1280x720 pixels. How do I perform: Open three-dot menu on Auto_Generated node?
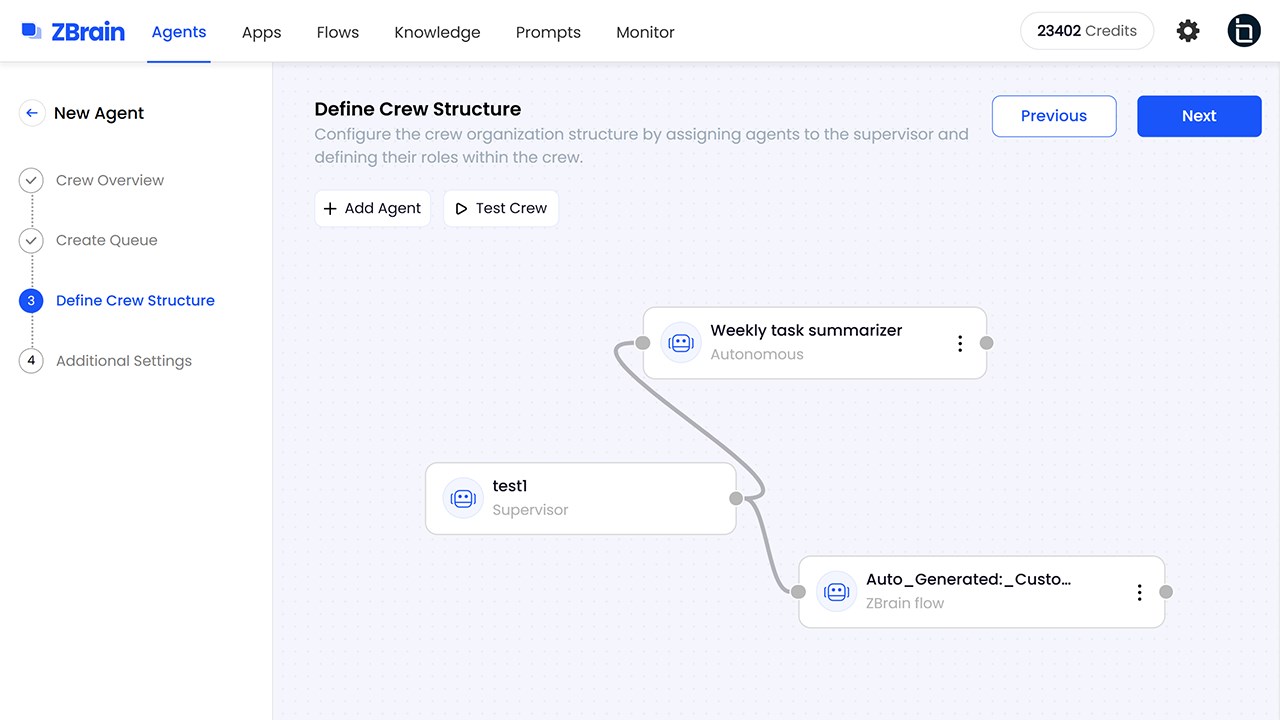[x=1139, y=592]
